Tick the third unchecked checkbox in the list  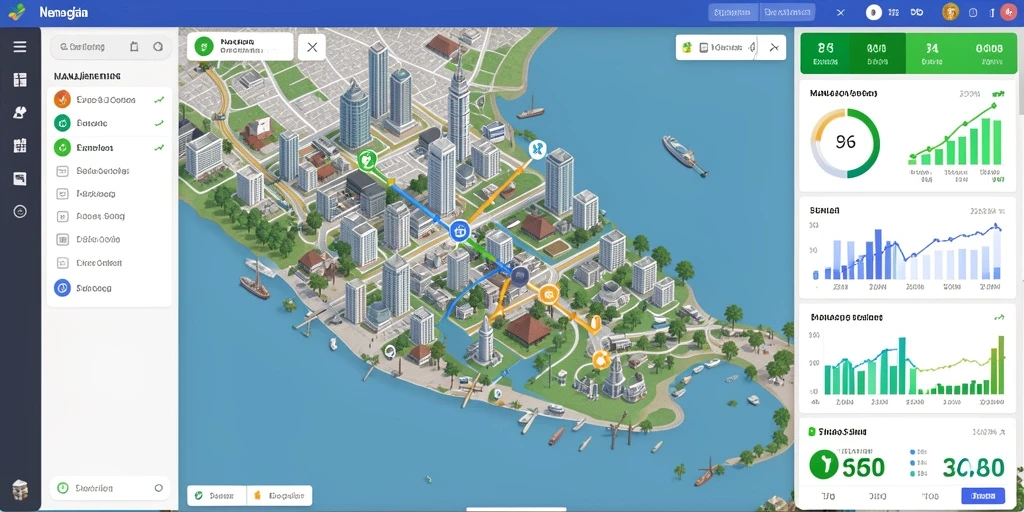tap(63, 216)
